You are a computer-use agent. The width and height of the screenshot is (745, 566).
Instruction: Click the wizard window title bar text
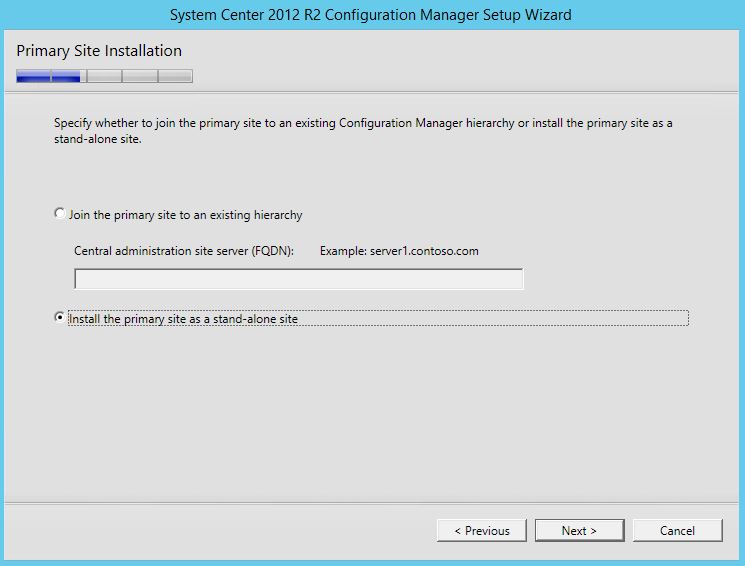[x=371, y=15]
